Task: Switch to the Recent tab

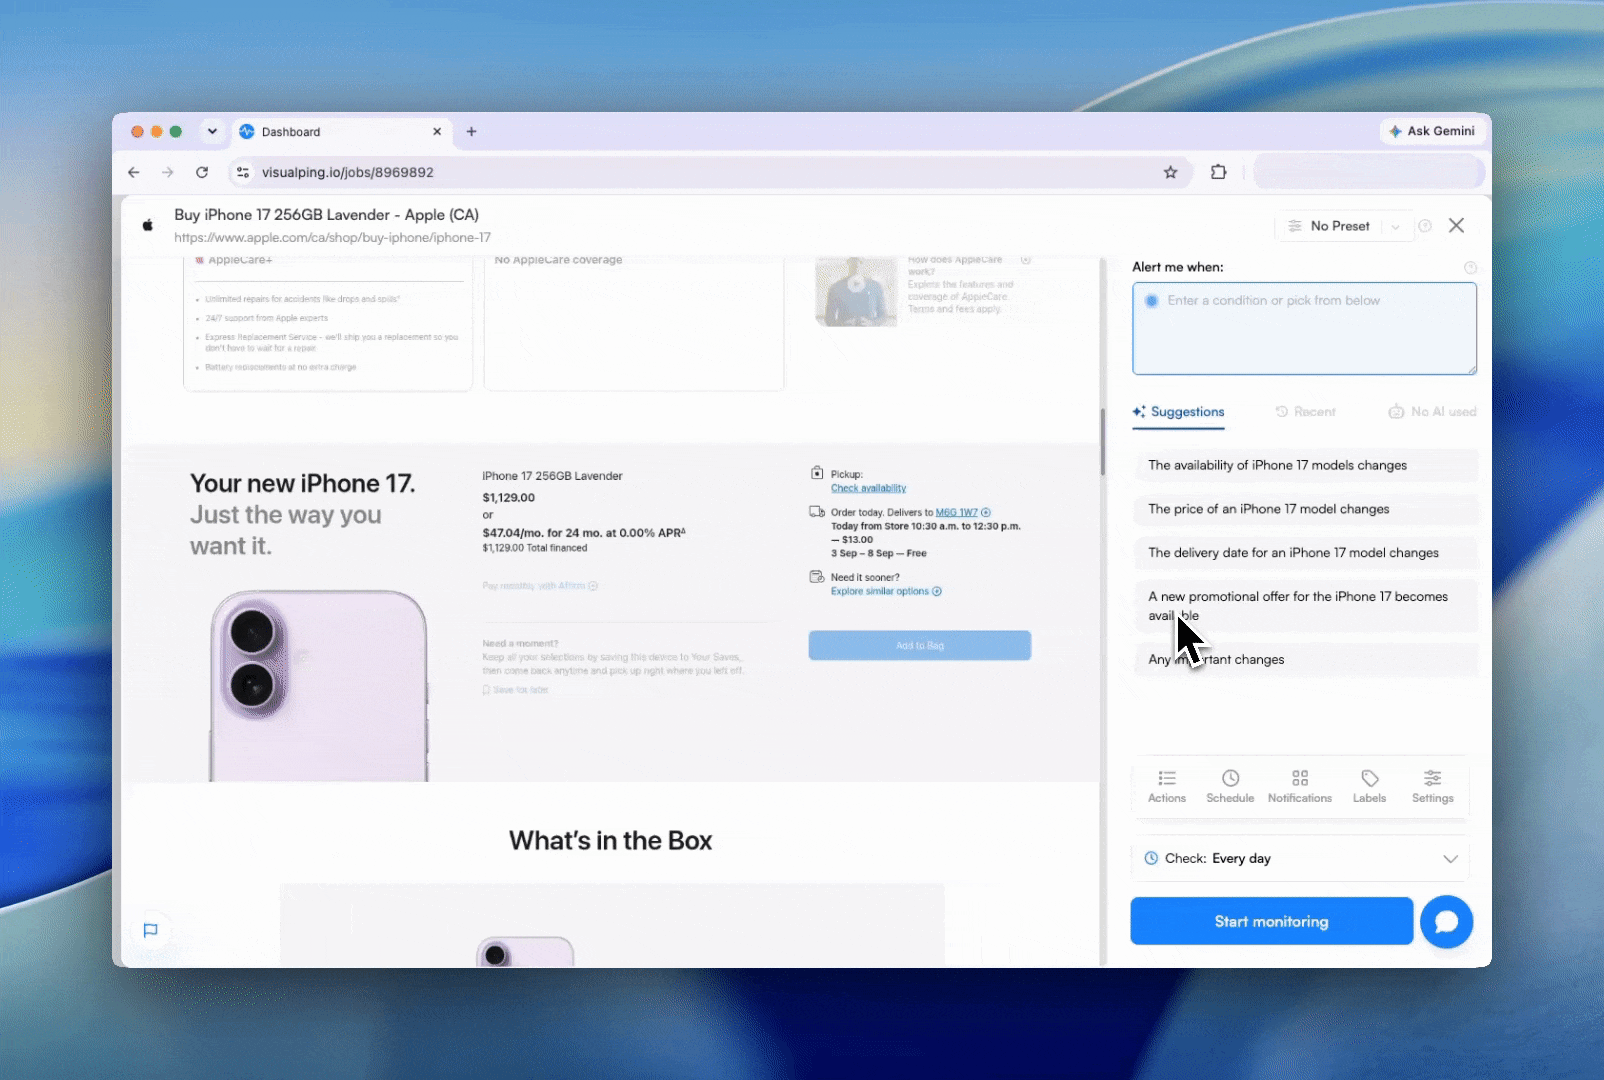Action: [x=1305, y=412]
